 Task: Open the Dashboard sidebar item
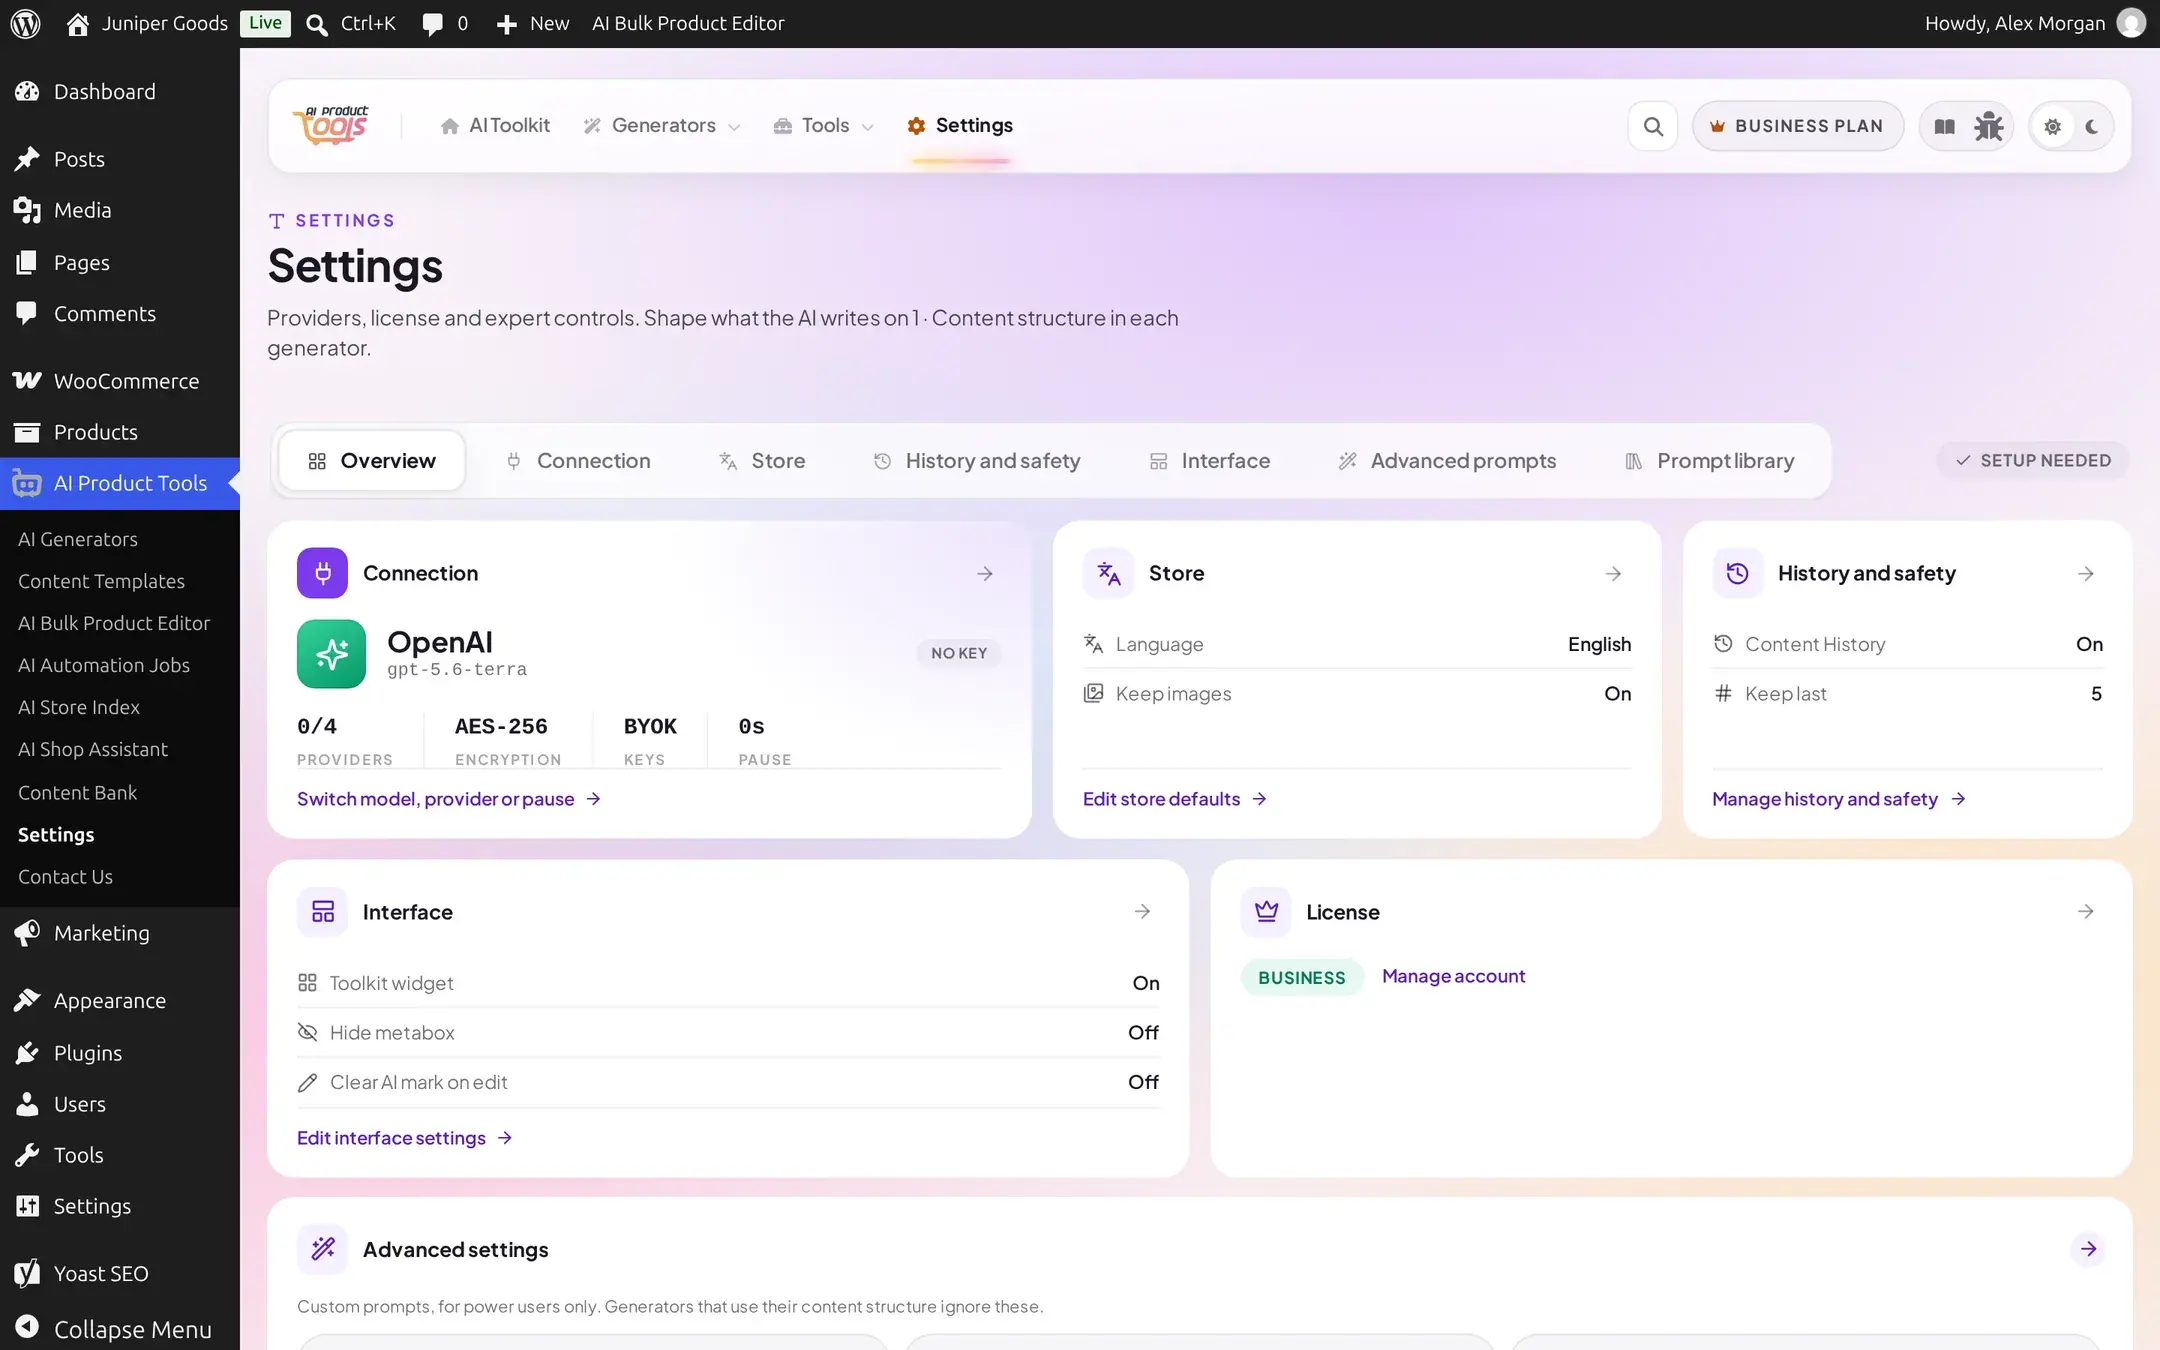[x=120, y=92]
